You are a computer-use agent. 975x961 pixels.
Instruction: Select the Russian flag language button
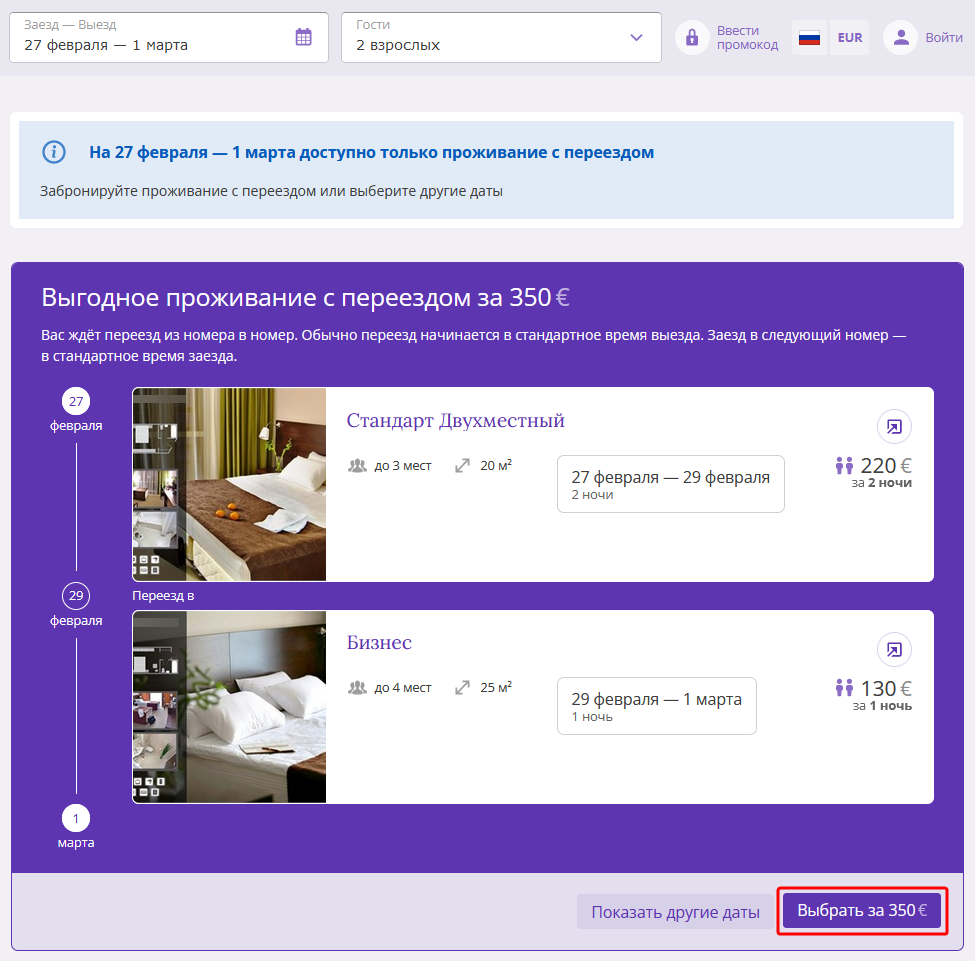point(809,37)
